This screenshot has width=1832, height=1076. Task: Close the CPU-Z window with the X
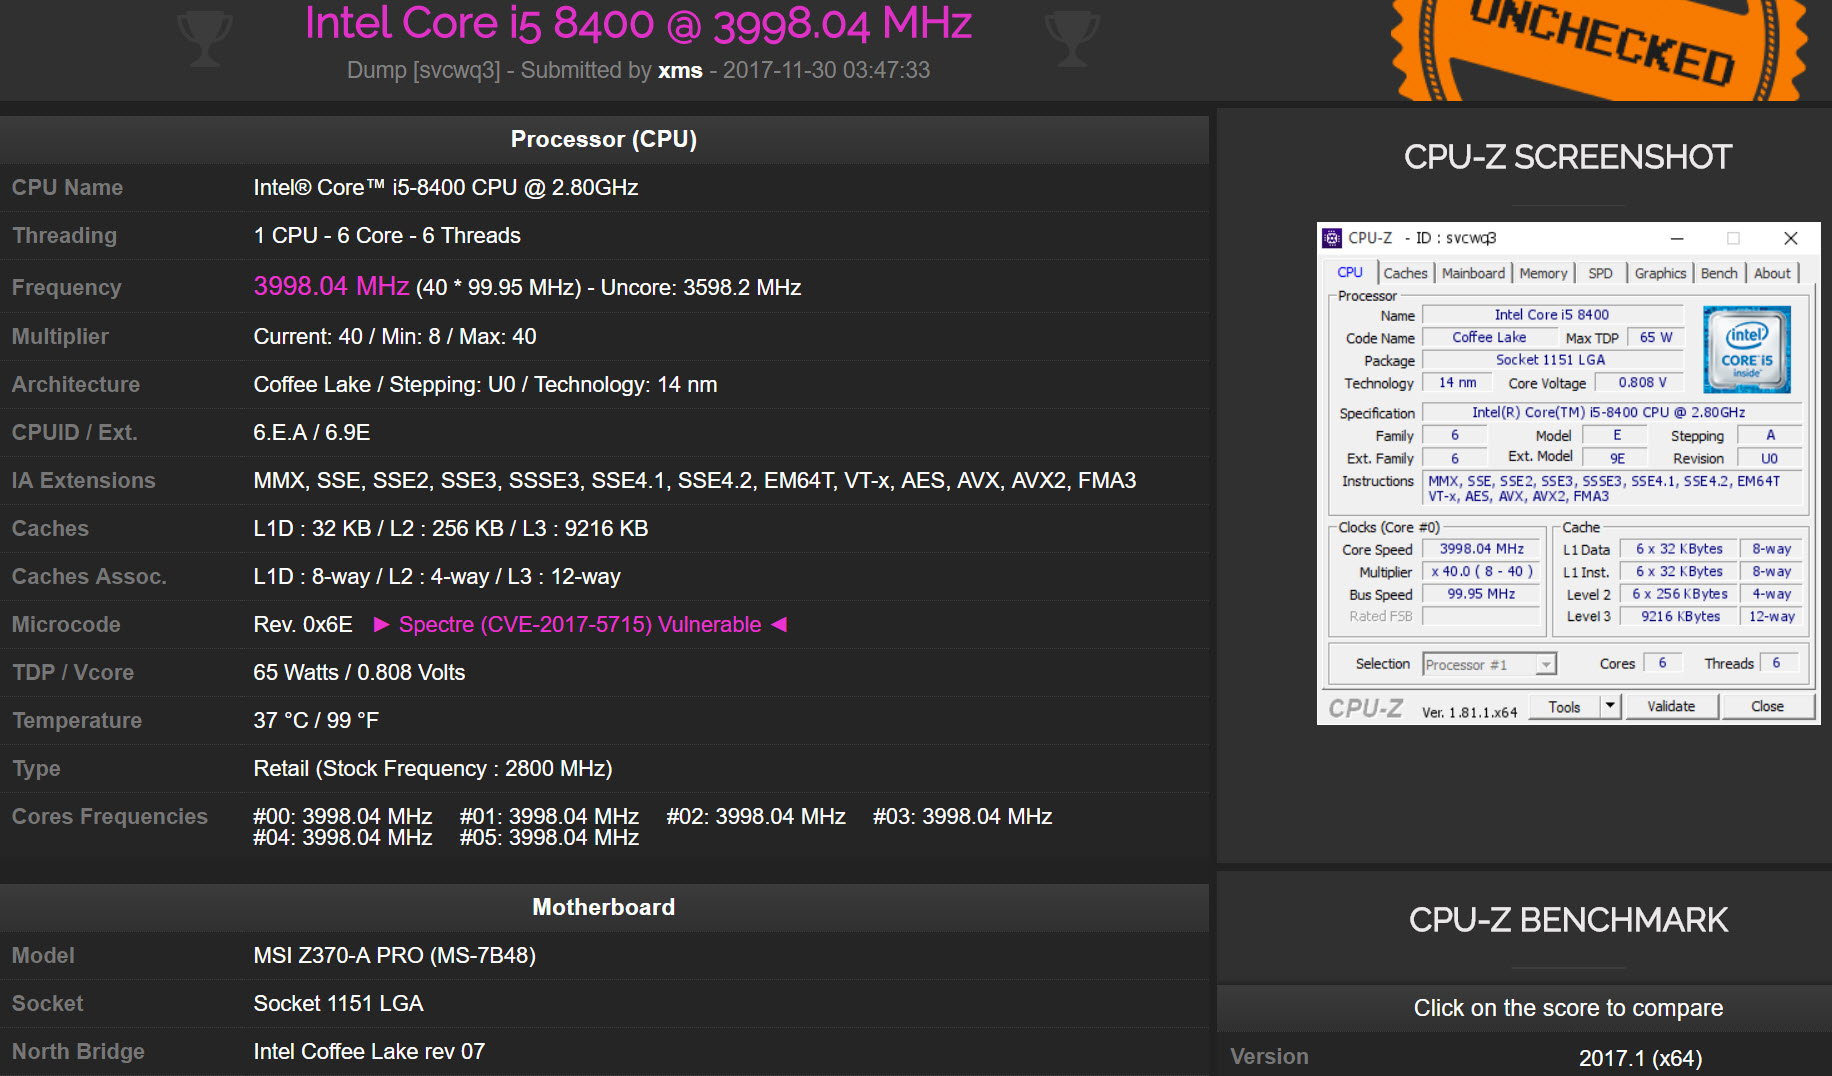(1791, 238)
